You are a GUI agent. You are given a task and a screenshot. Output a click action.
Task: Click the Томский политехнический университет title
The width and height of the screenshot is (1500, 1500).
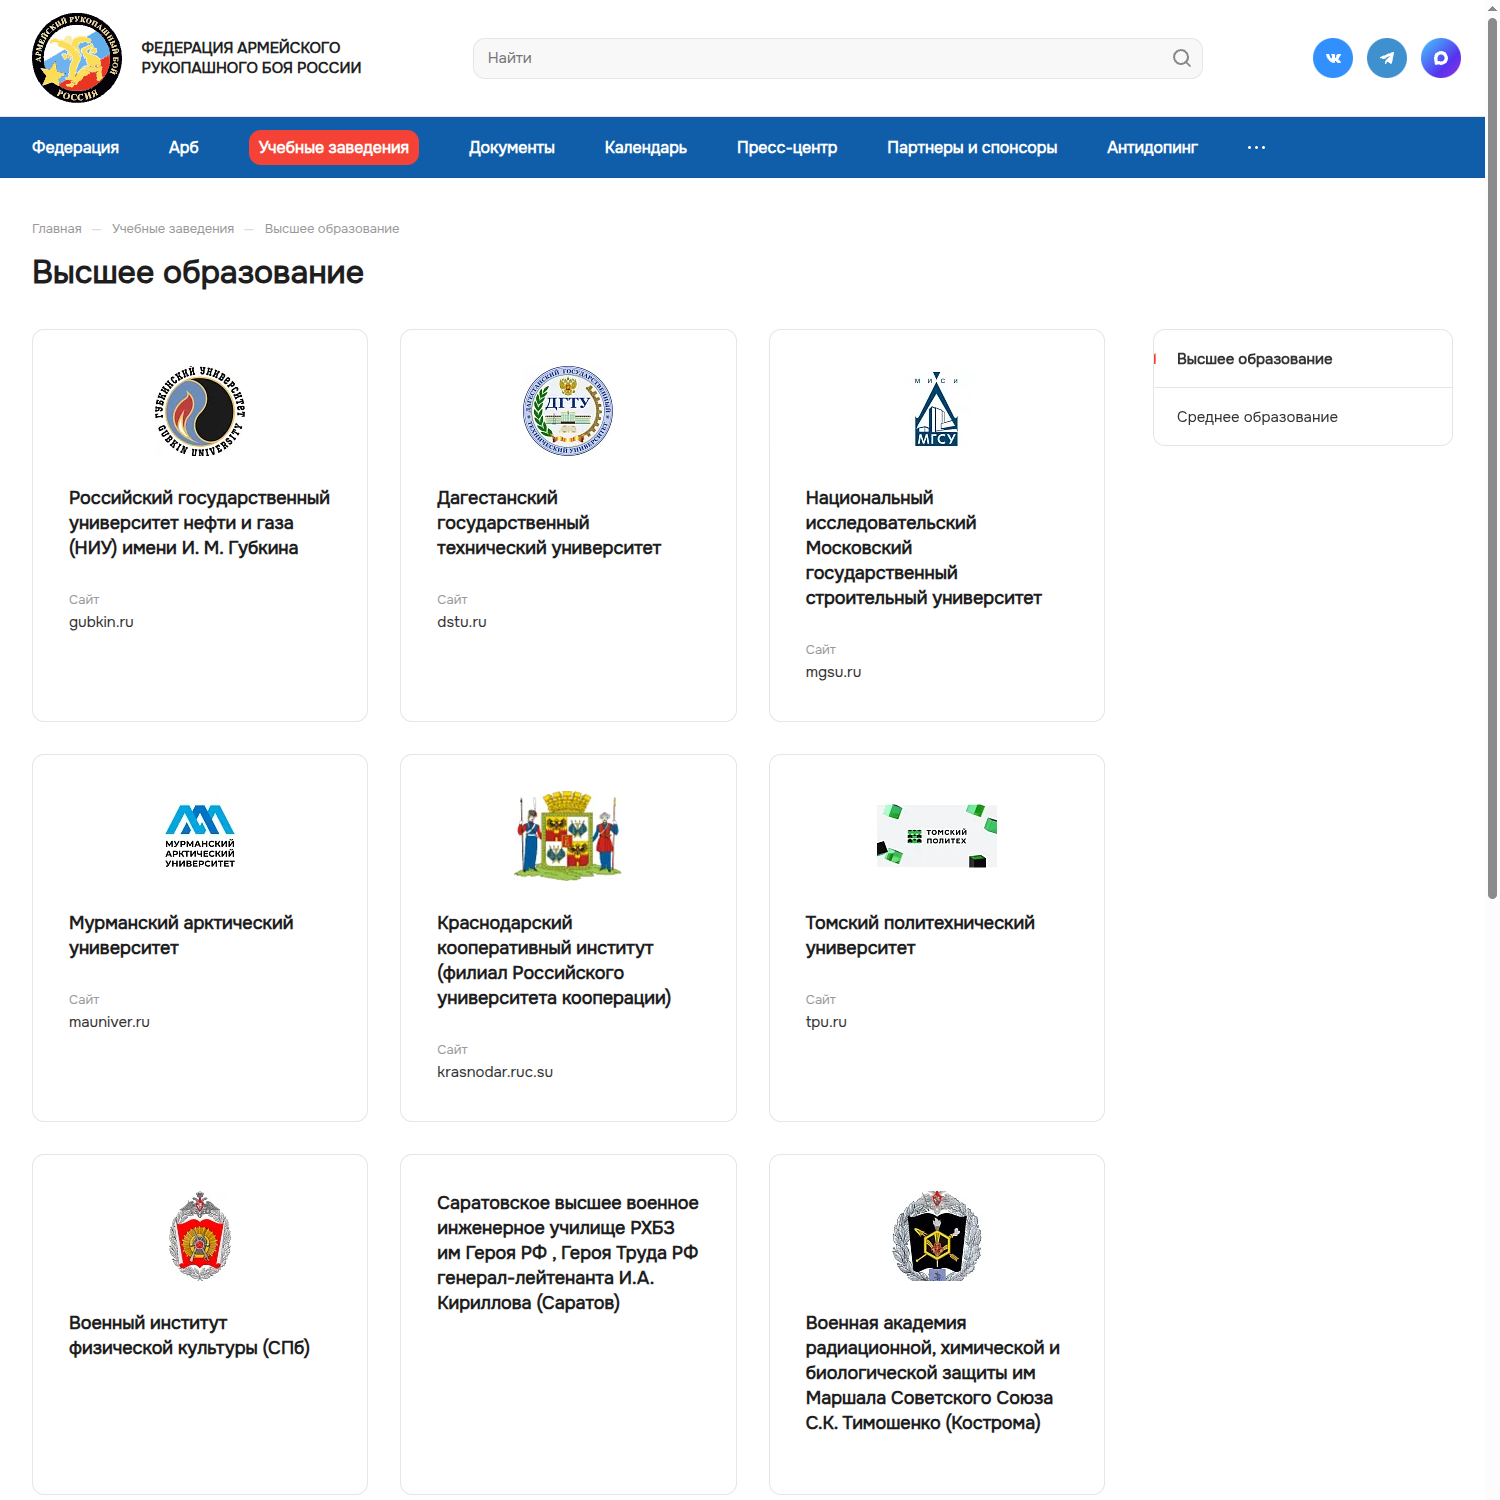pyautogui.click(x=920, y=935)
